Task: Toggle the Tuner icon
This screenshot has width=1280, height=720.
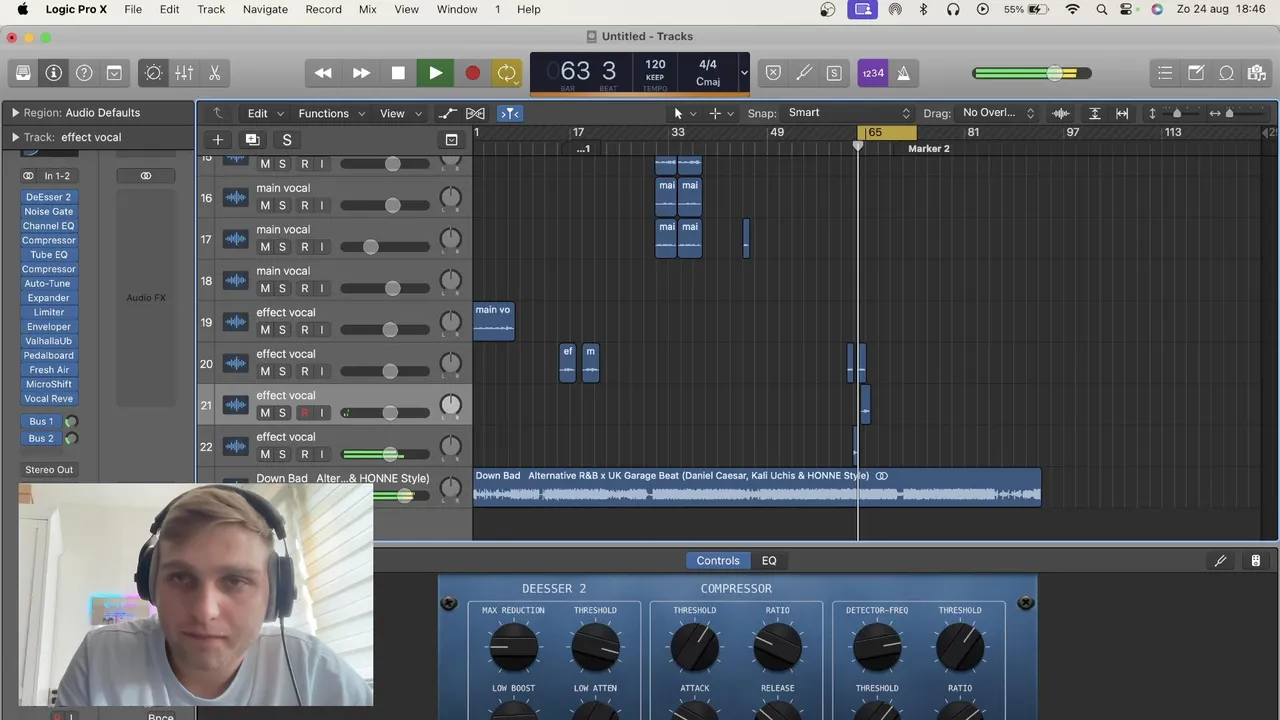Action: 803,73
